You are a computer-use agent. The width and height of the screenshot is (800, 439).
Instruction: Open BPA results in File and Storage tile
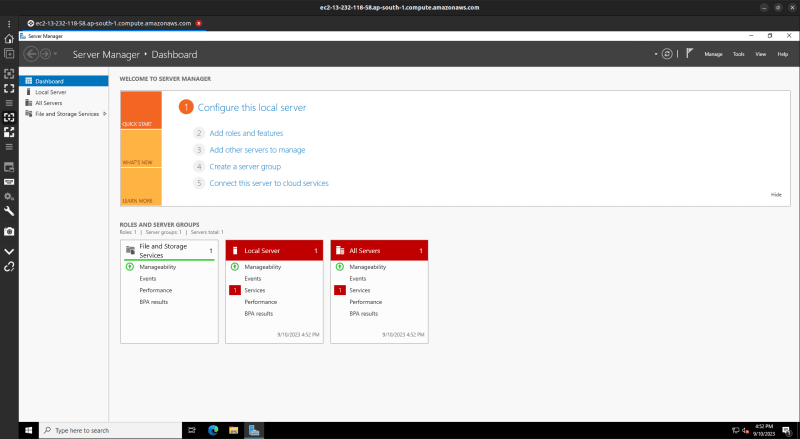click(154, 302)
